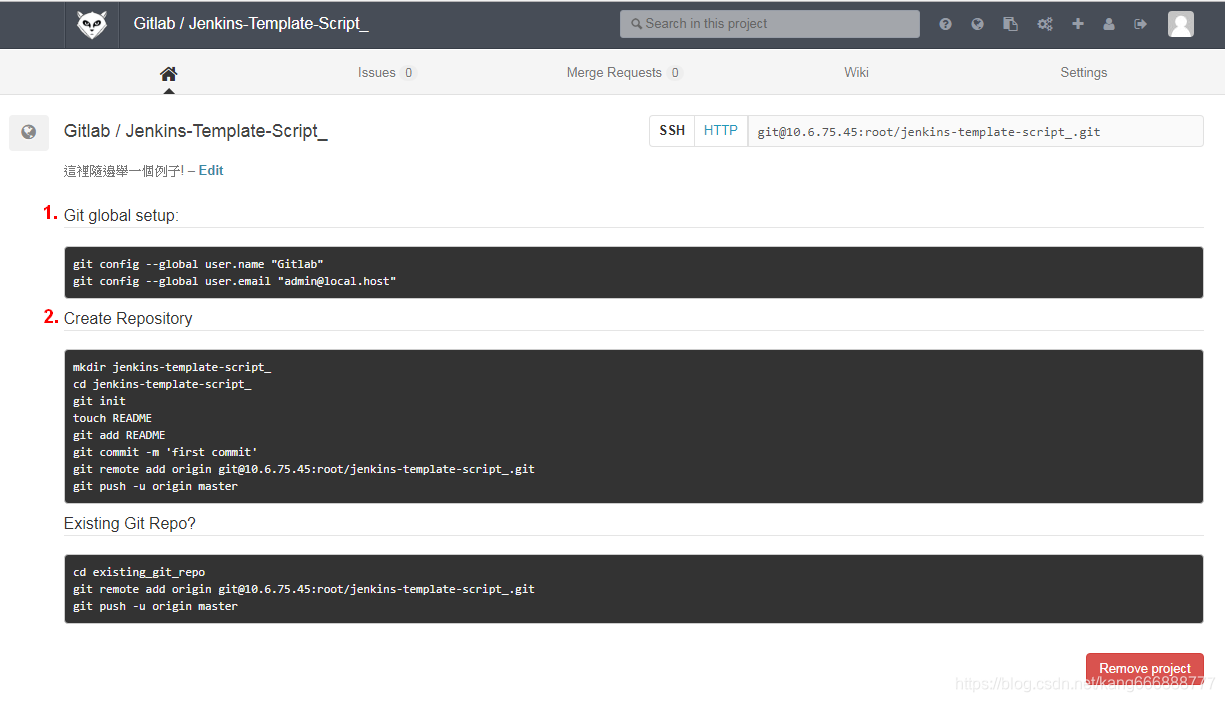Open the help question mark icon
This screenshot has width=1225, height=702.
[x=945, y=24]
